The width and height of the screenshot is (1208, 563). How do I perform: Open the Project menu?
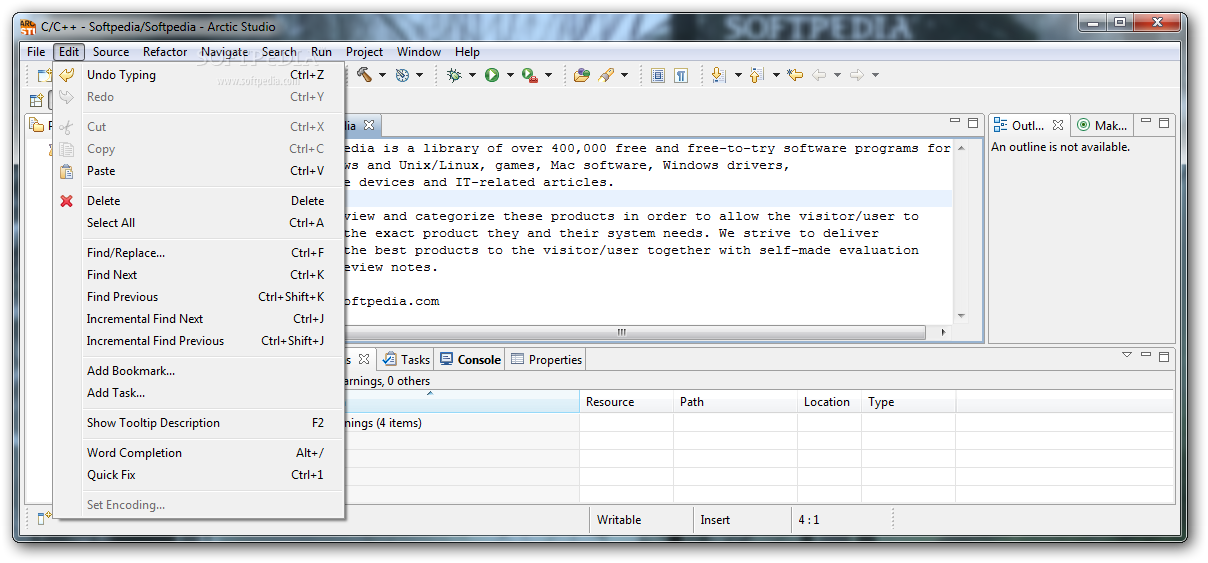click(364, 52)
